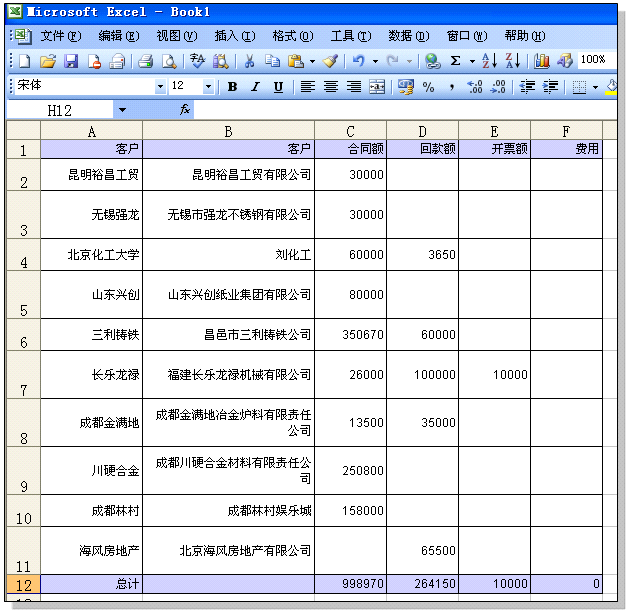Click the Format Painter brush icon
Viewport: 627px width, 612px height.
[x=330, y=61]
